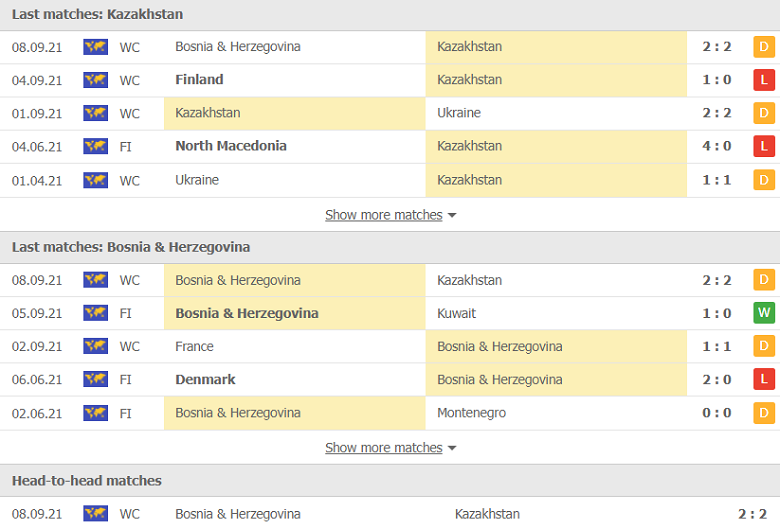Viewport: 780px width, 529px height.
Task: Click D badge in Kazakhstan vs Ukraine 2:2 row
Action: [764, 113]
